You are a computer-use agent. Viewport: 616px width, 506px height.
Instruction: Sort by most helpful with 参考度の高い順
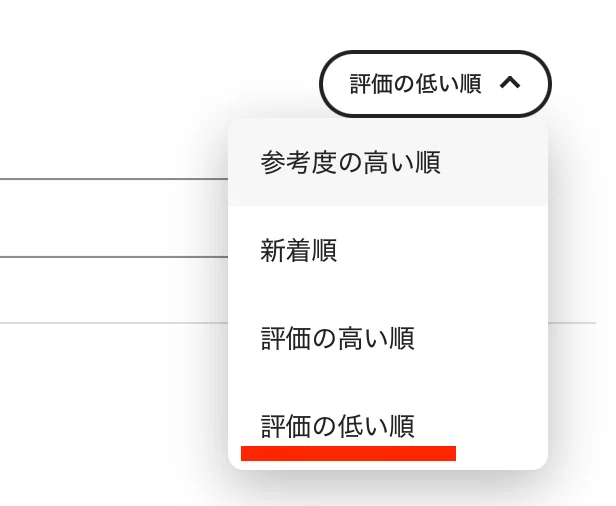(x=388, y=162)
